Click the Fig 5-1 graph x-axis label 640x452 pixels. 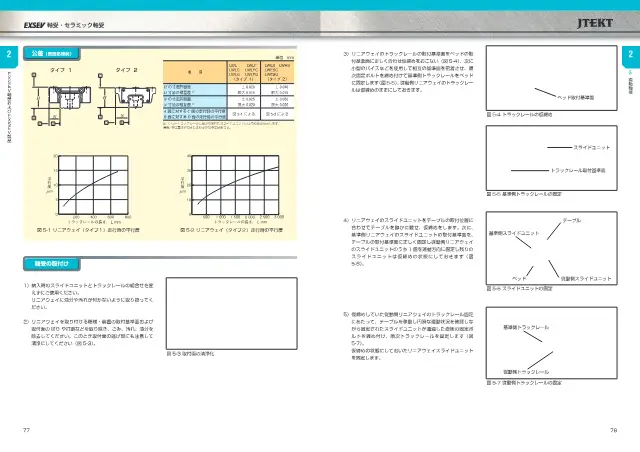(94, 222)
